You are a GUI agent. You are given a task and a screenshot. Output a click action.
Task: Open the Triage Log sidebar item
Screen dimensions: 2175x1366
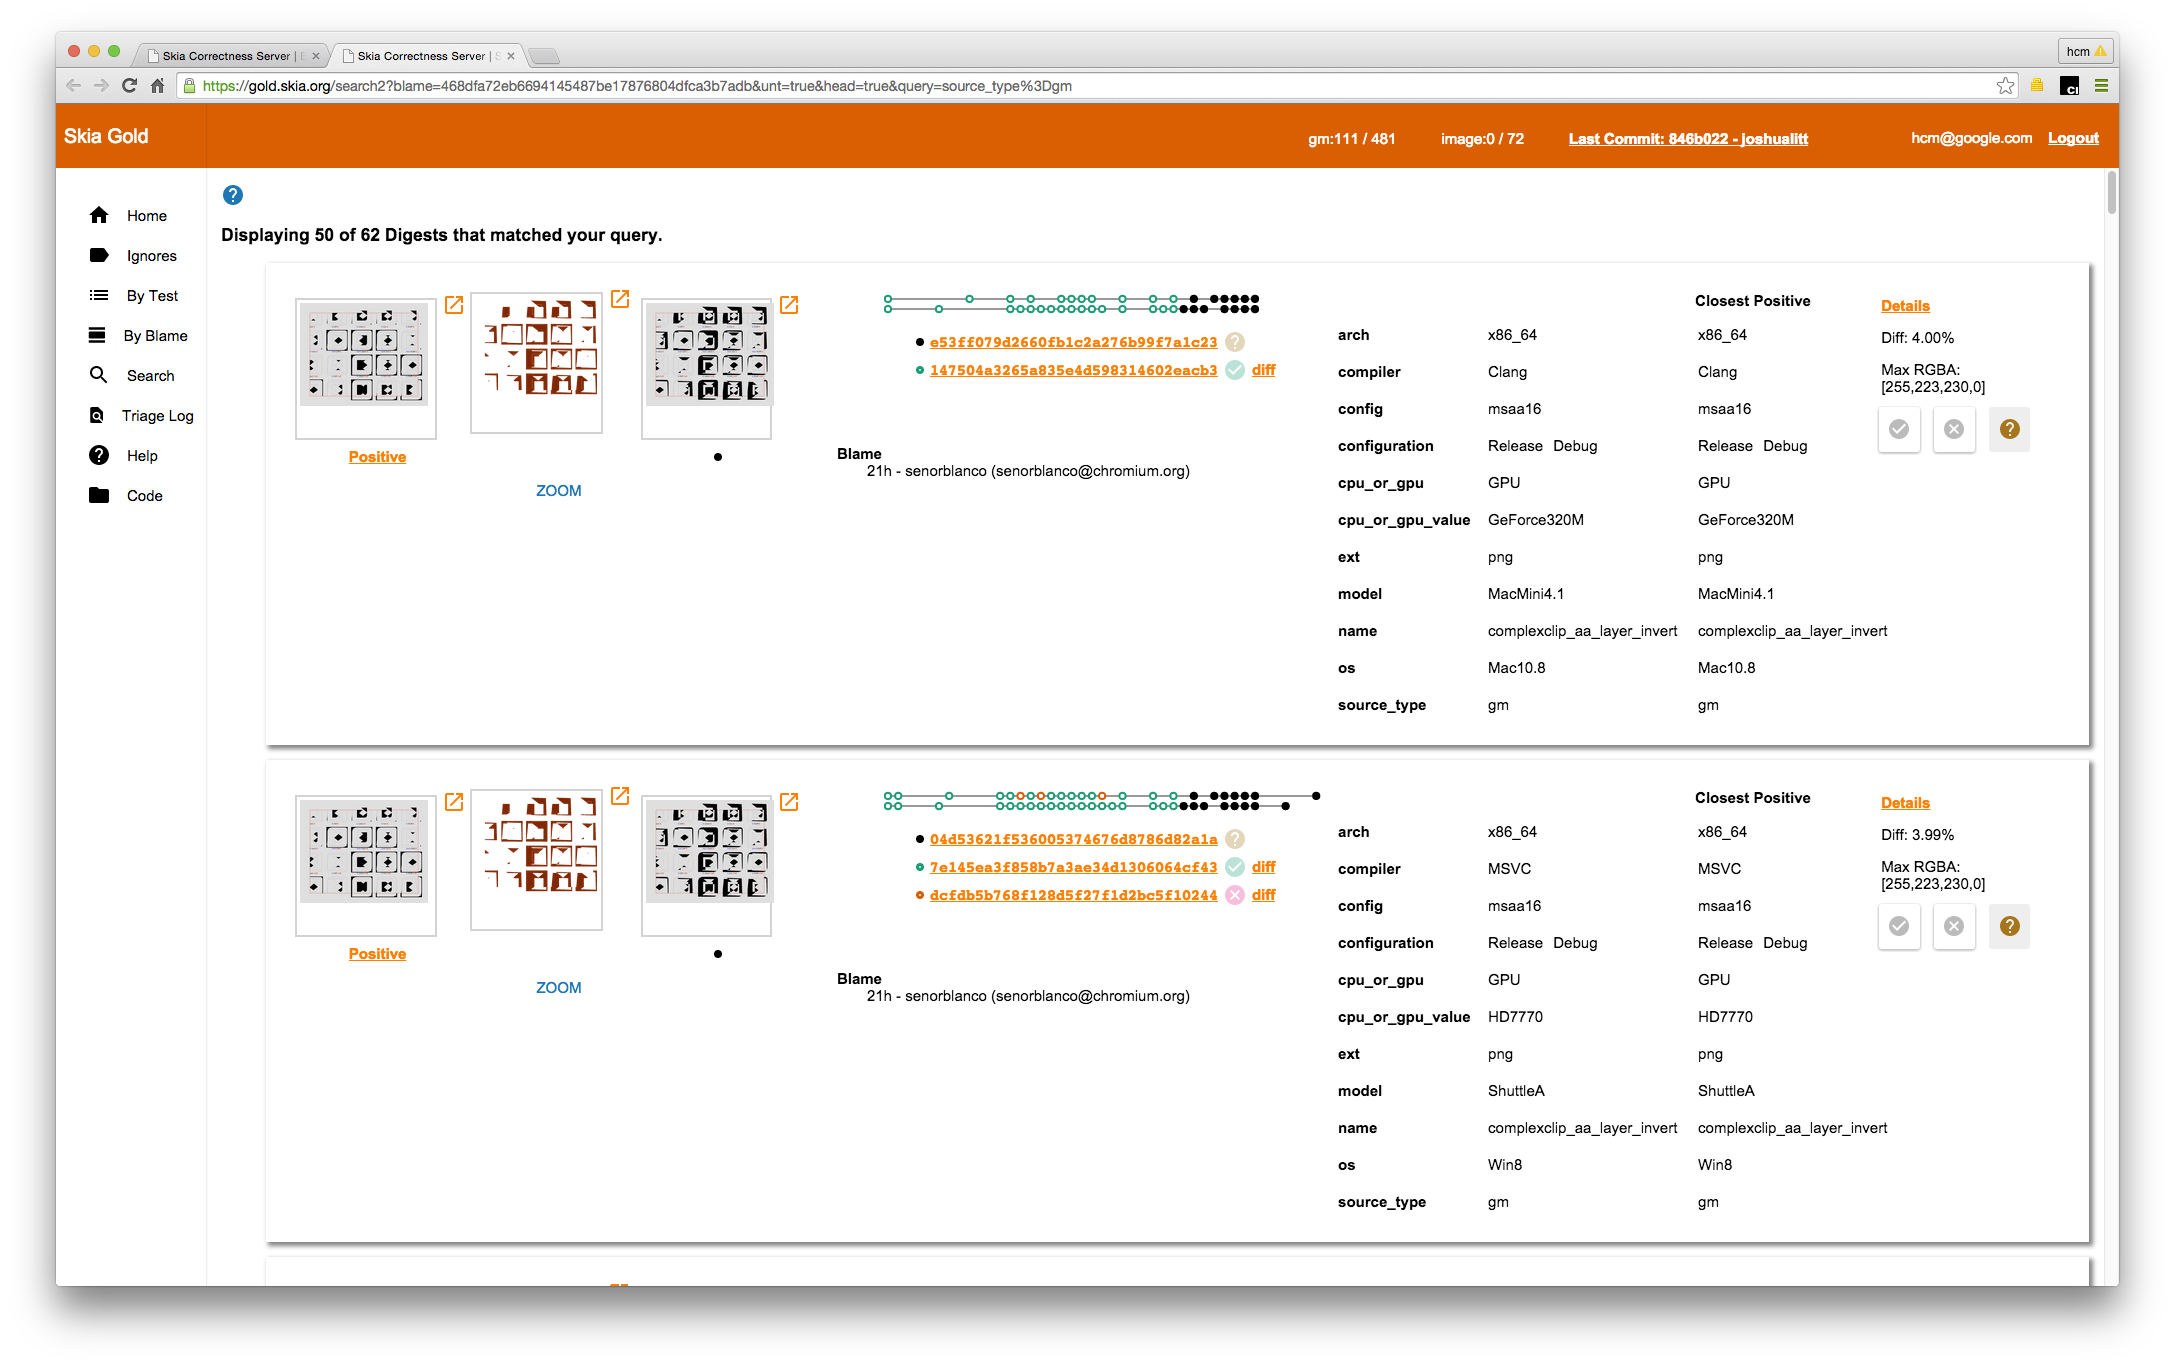pyautogui.click(x=157, y=416)
